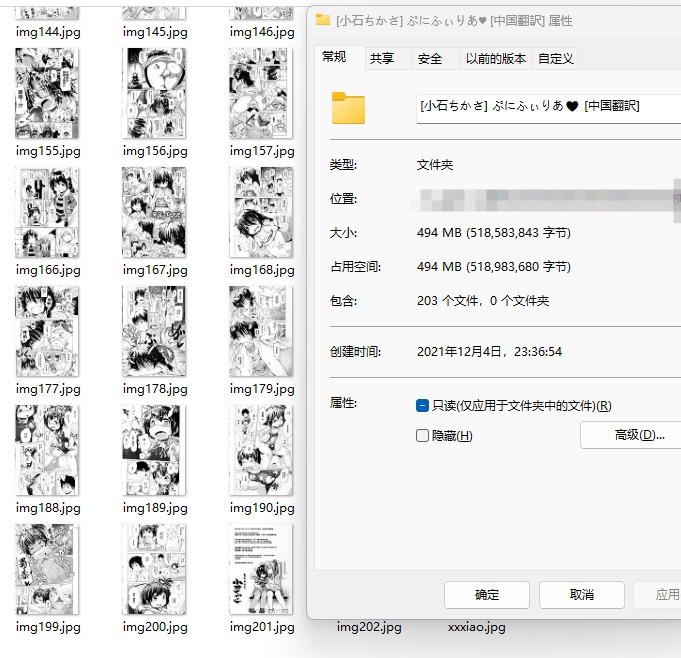Click the large yellow folder icon beside the name
Image resolution: width=681 pixels, height=658 pixels.
(348, 108)
